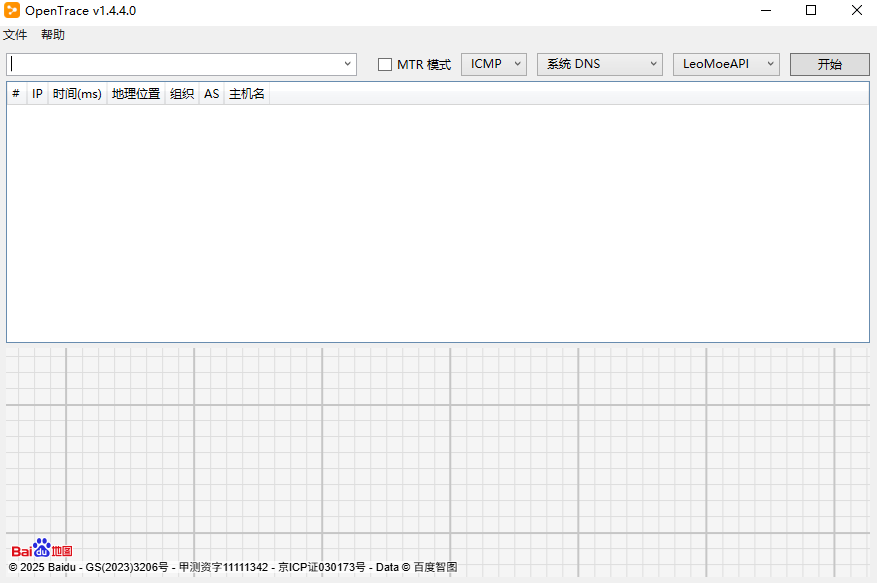This screenshot has width=877, height=583.
Task: Click the # column header
Action: 16,94
